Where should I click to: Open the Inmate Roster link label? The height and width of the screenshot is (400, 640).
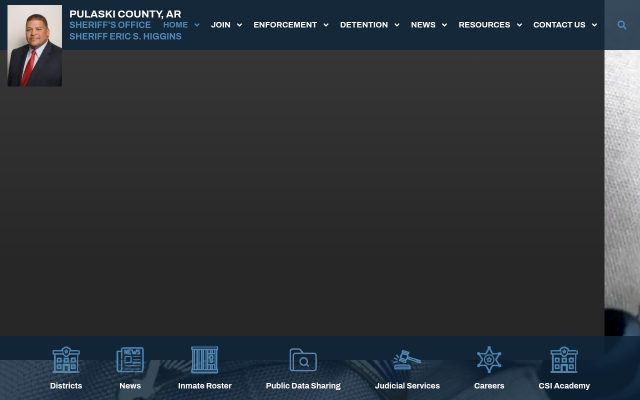pyautogui.click(x=204, y=386)
